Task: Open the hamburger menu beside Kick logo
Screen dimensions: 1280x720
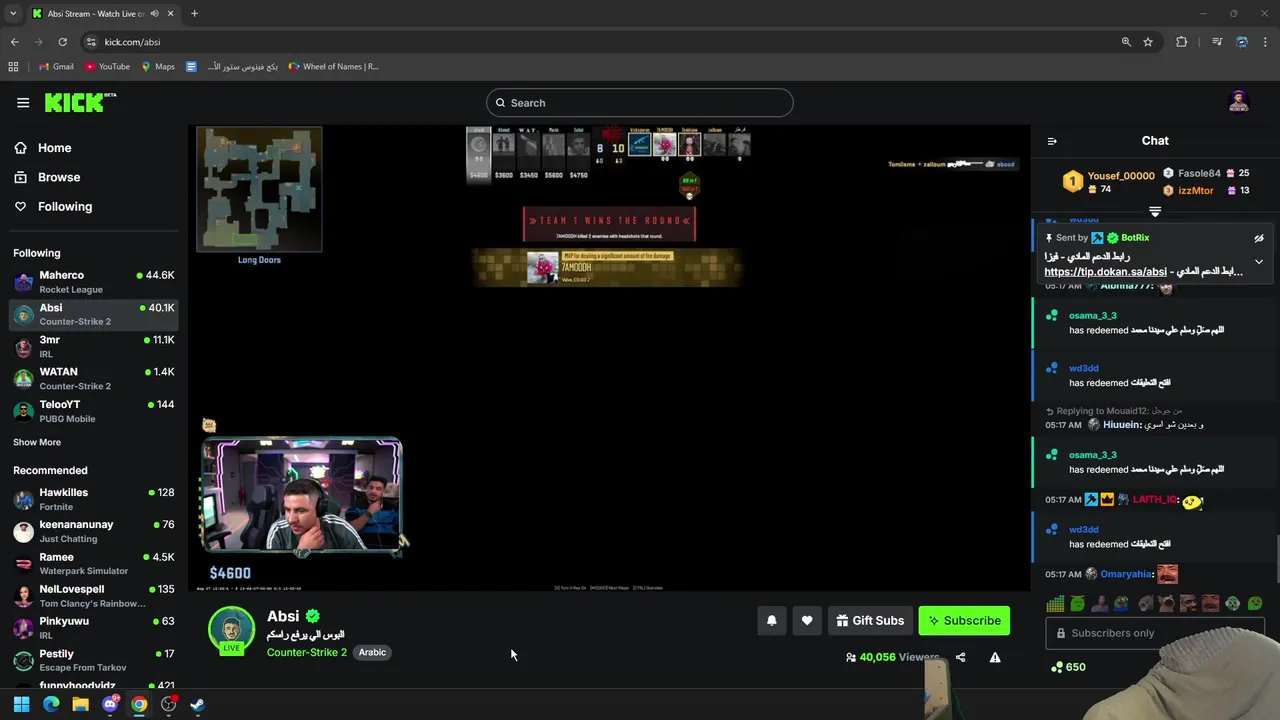Action: coord(23,102)
